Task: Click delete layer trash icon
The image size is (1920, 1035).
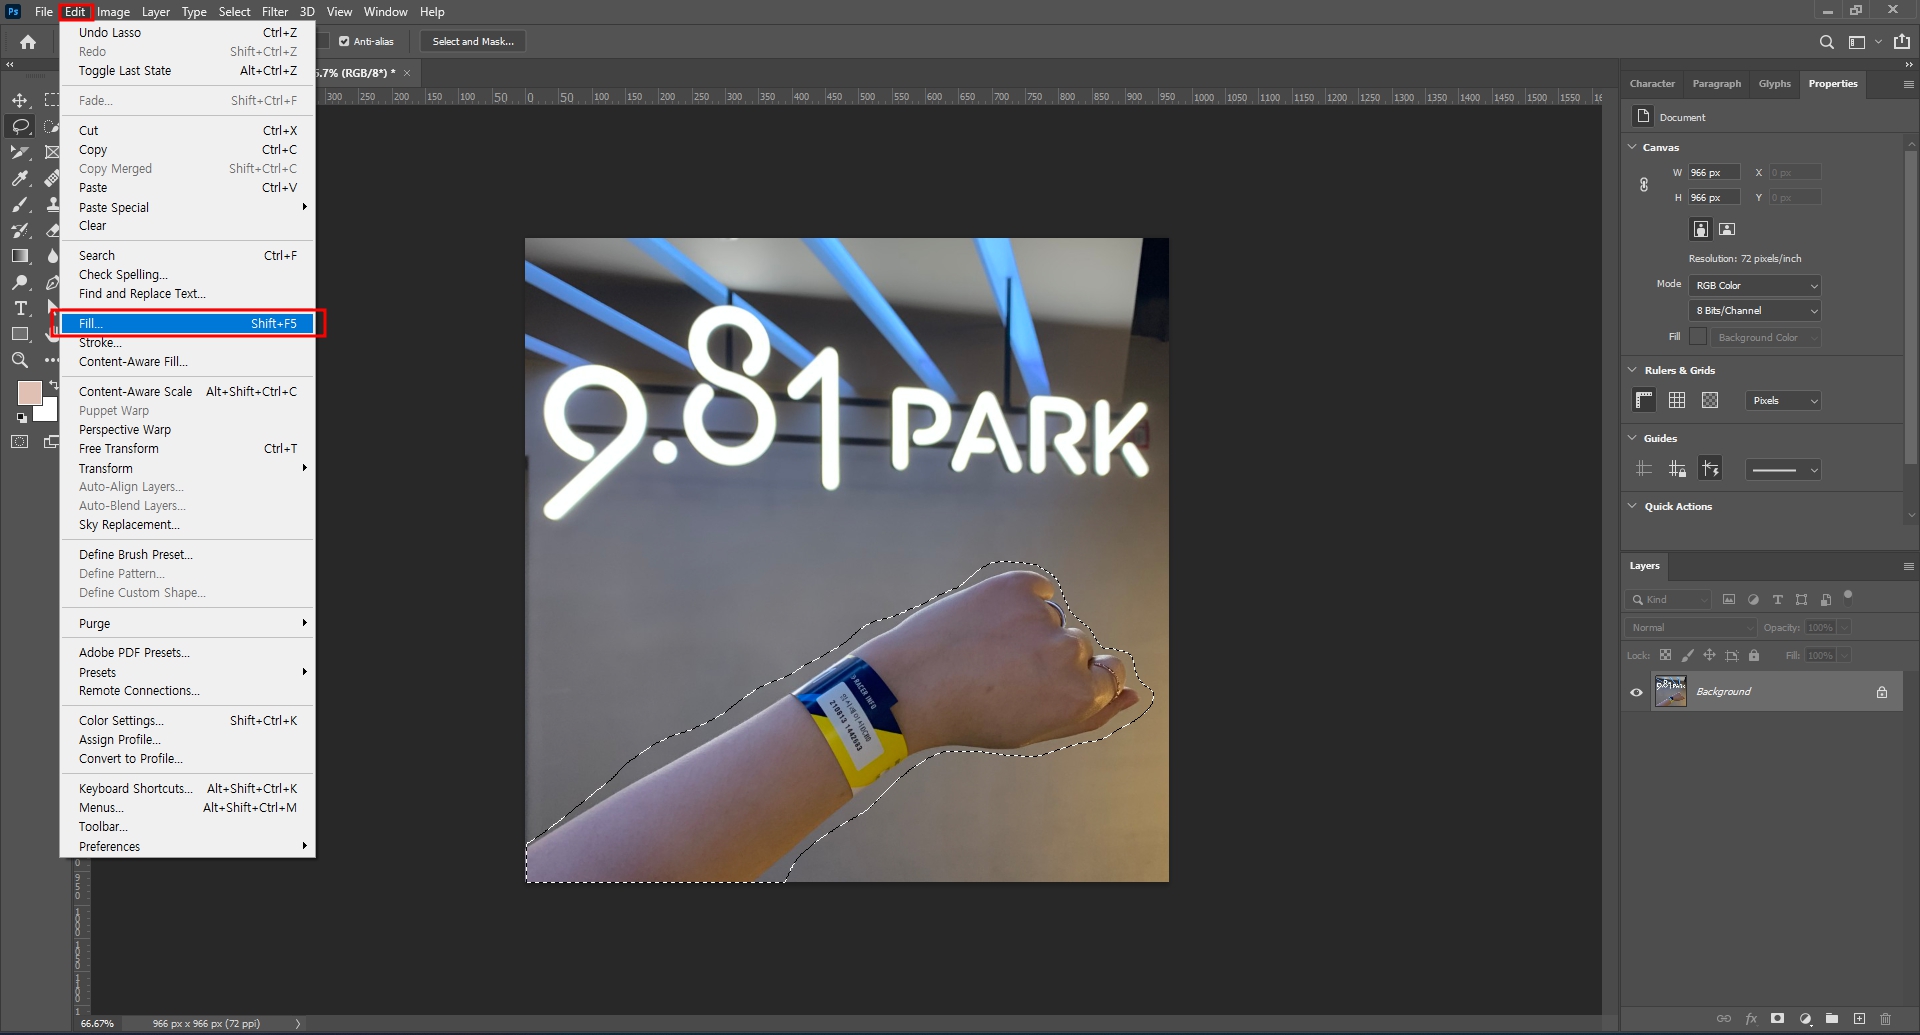Action: pyautogui.click(x=1885, y=1019)
